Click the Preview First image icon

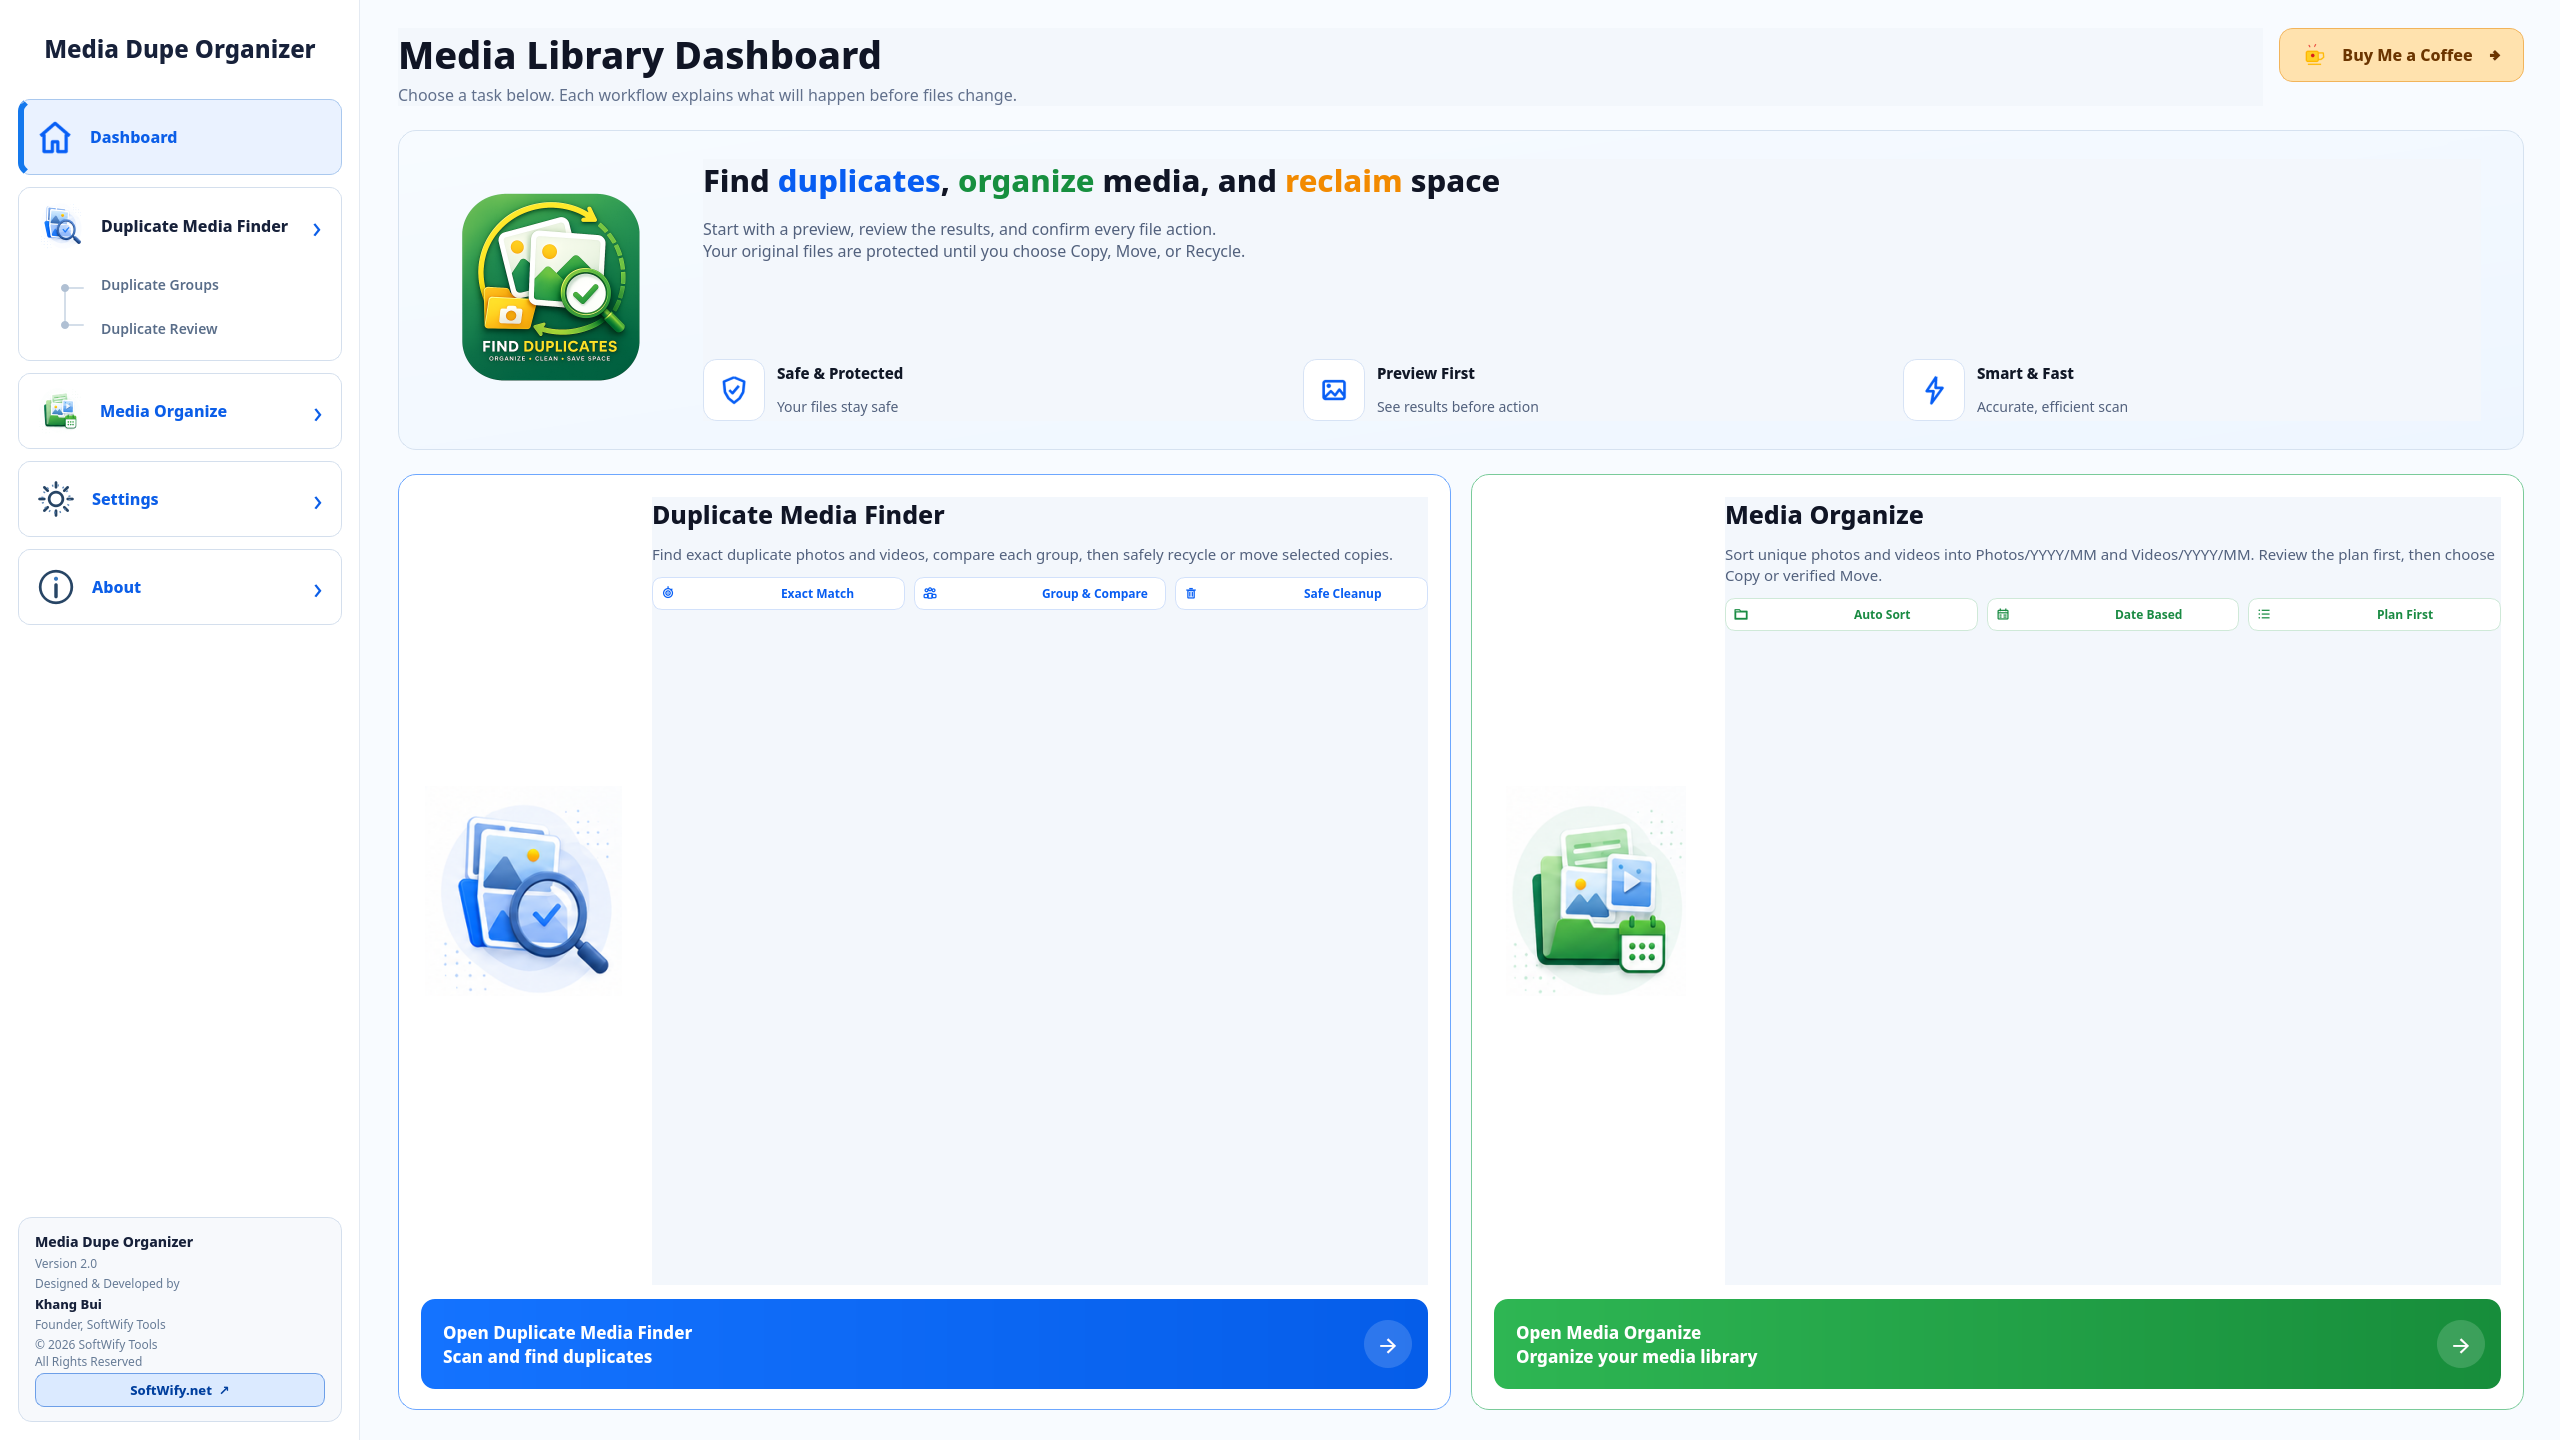tap(1334, 390)
